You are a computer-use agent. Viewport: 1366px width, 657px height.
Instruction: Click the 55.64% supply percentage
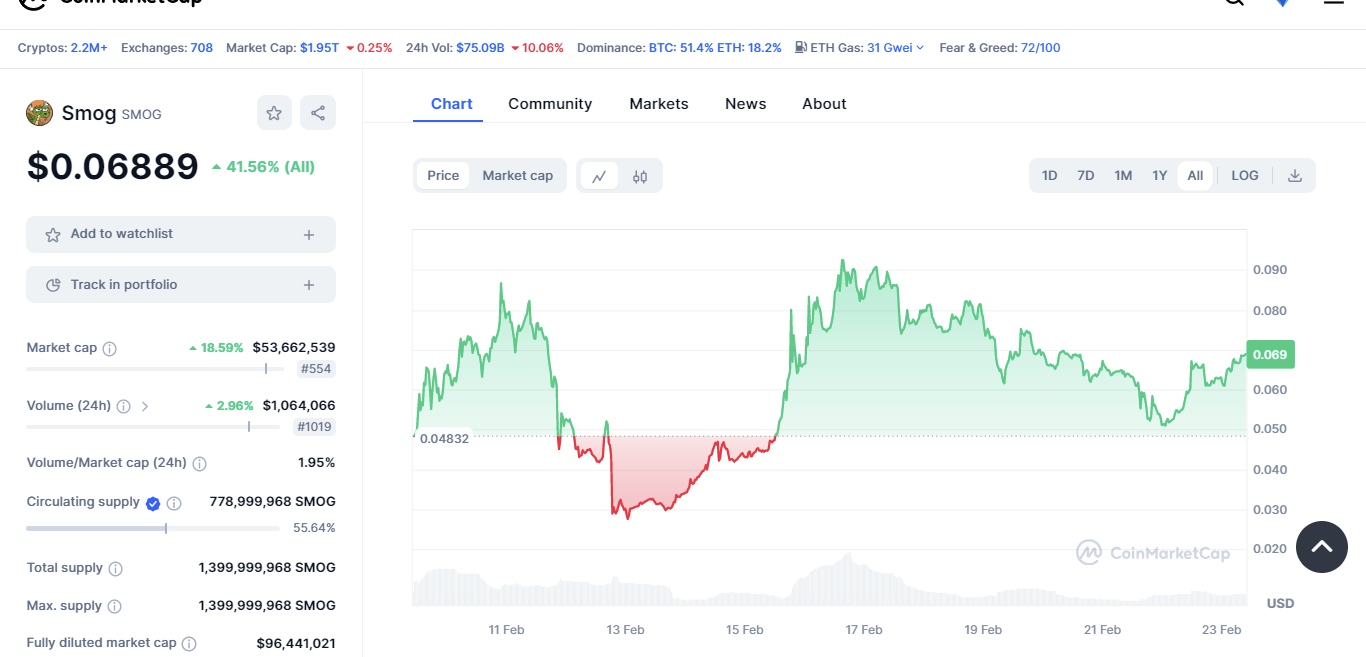tap(314, 528)
